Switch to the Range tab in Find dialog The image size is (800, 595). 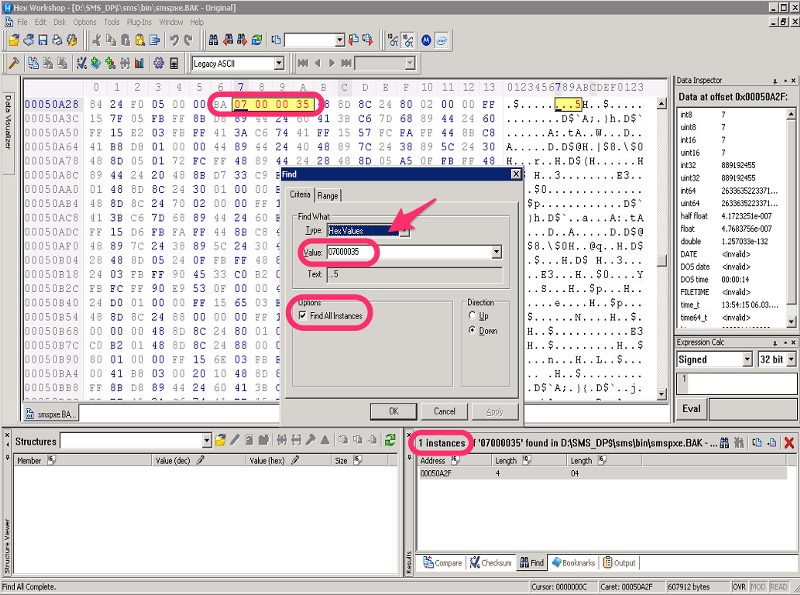328,196
